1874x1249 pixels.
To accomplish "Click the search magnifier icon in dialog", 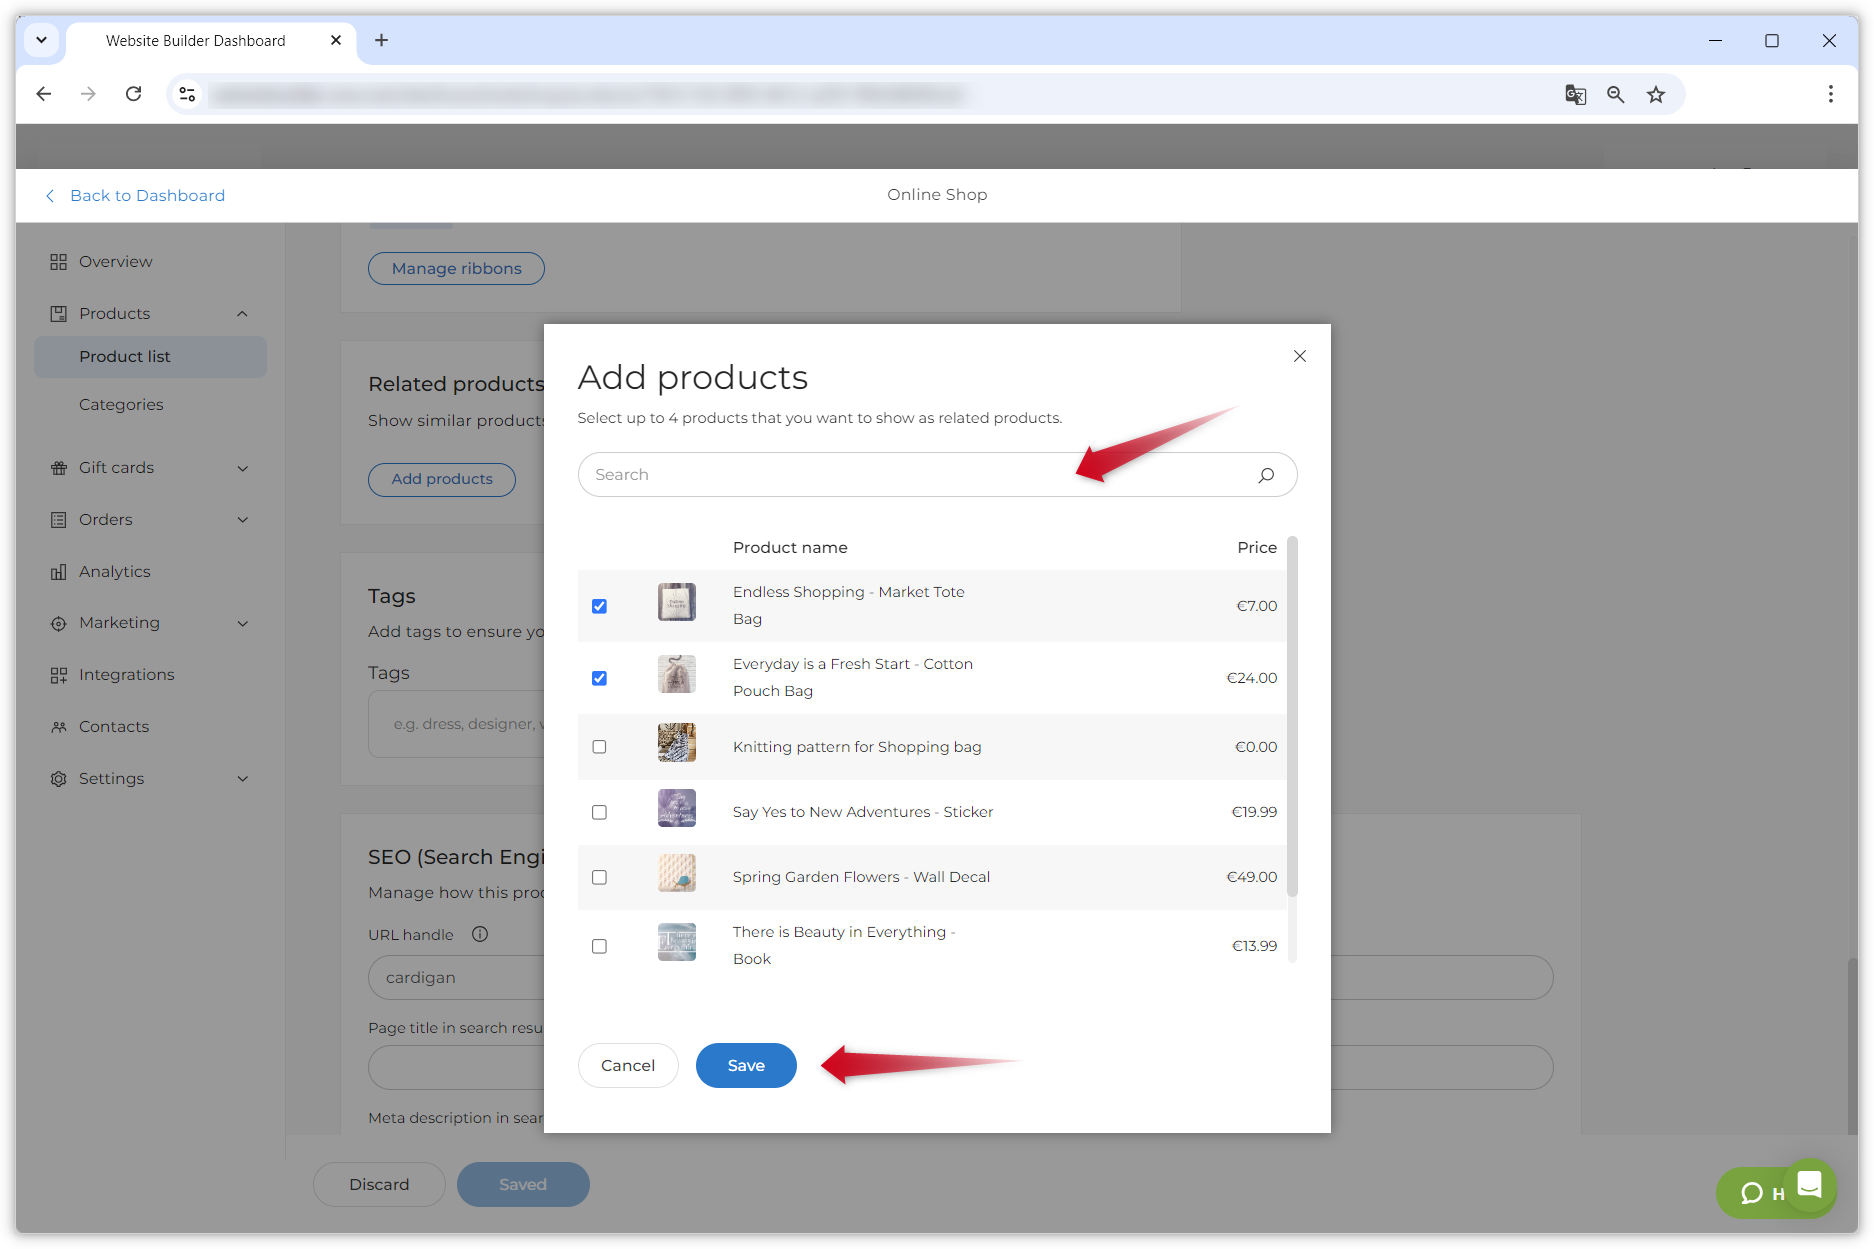I will click(1266, 475).
